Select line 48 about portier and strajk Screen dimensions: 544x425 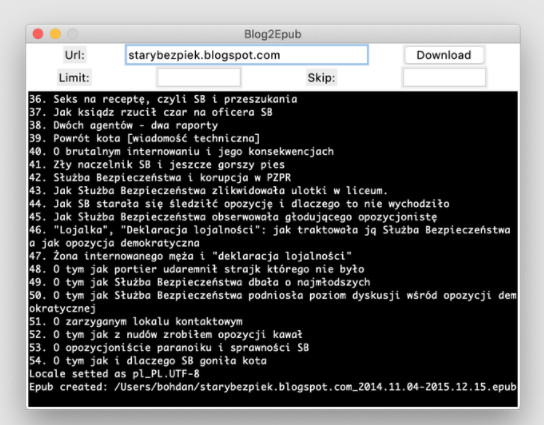[x=197, y=269]
